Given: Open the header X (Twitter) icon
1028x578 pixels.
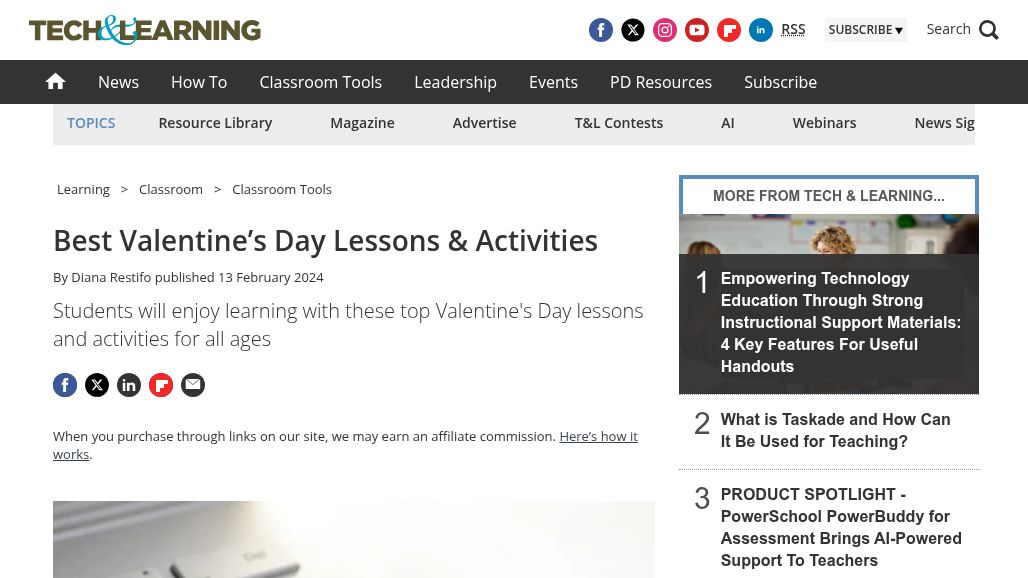Looking at the screenshot, I should 633,30.
